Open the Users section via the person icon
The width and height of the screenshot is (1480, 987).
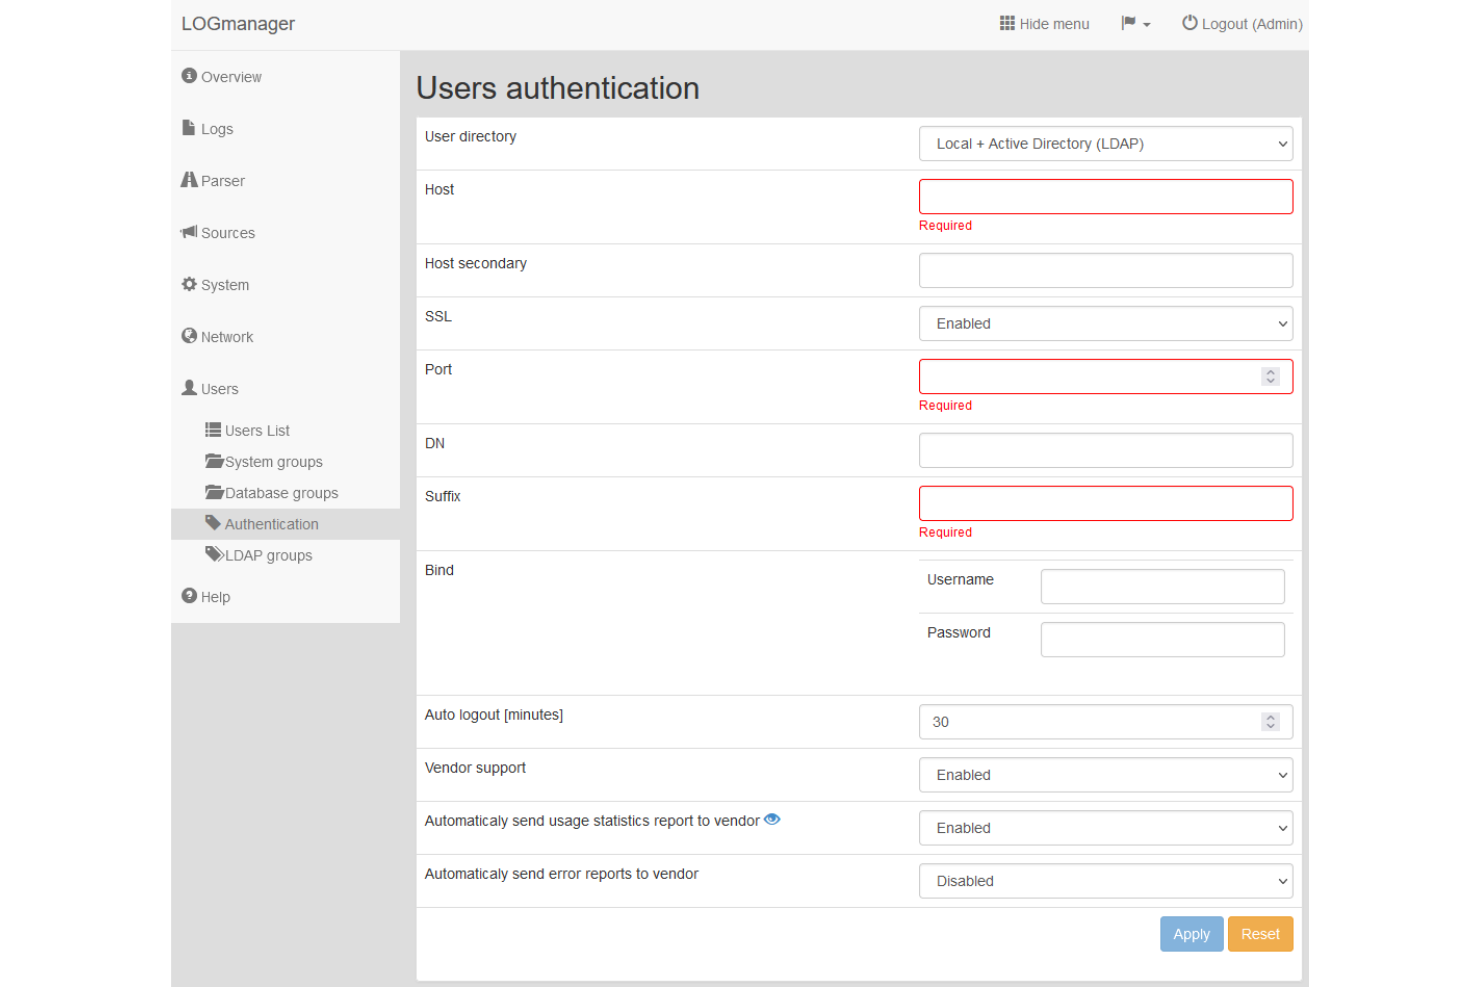[x=188, y=387]
